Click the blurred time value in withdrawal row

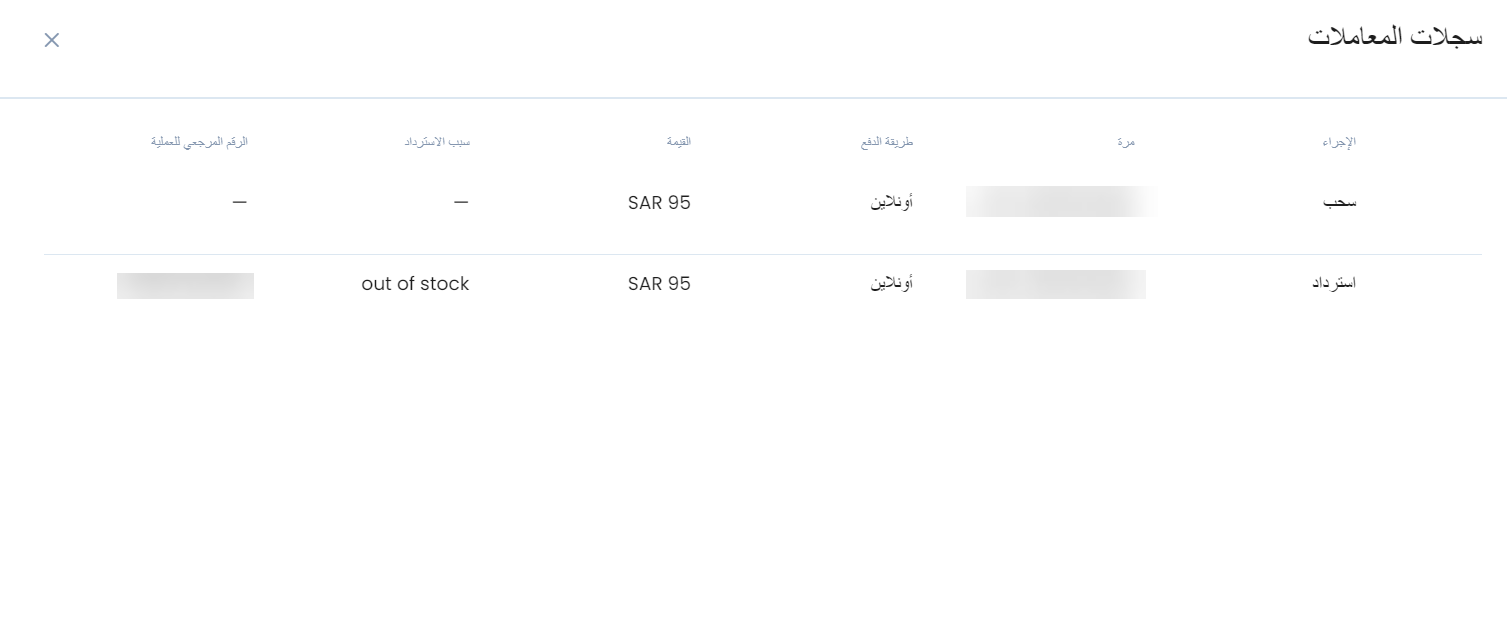(x=1061, y=202)
